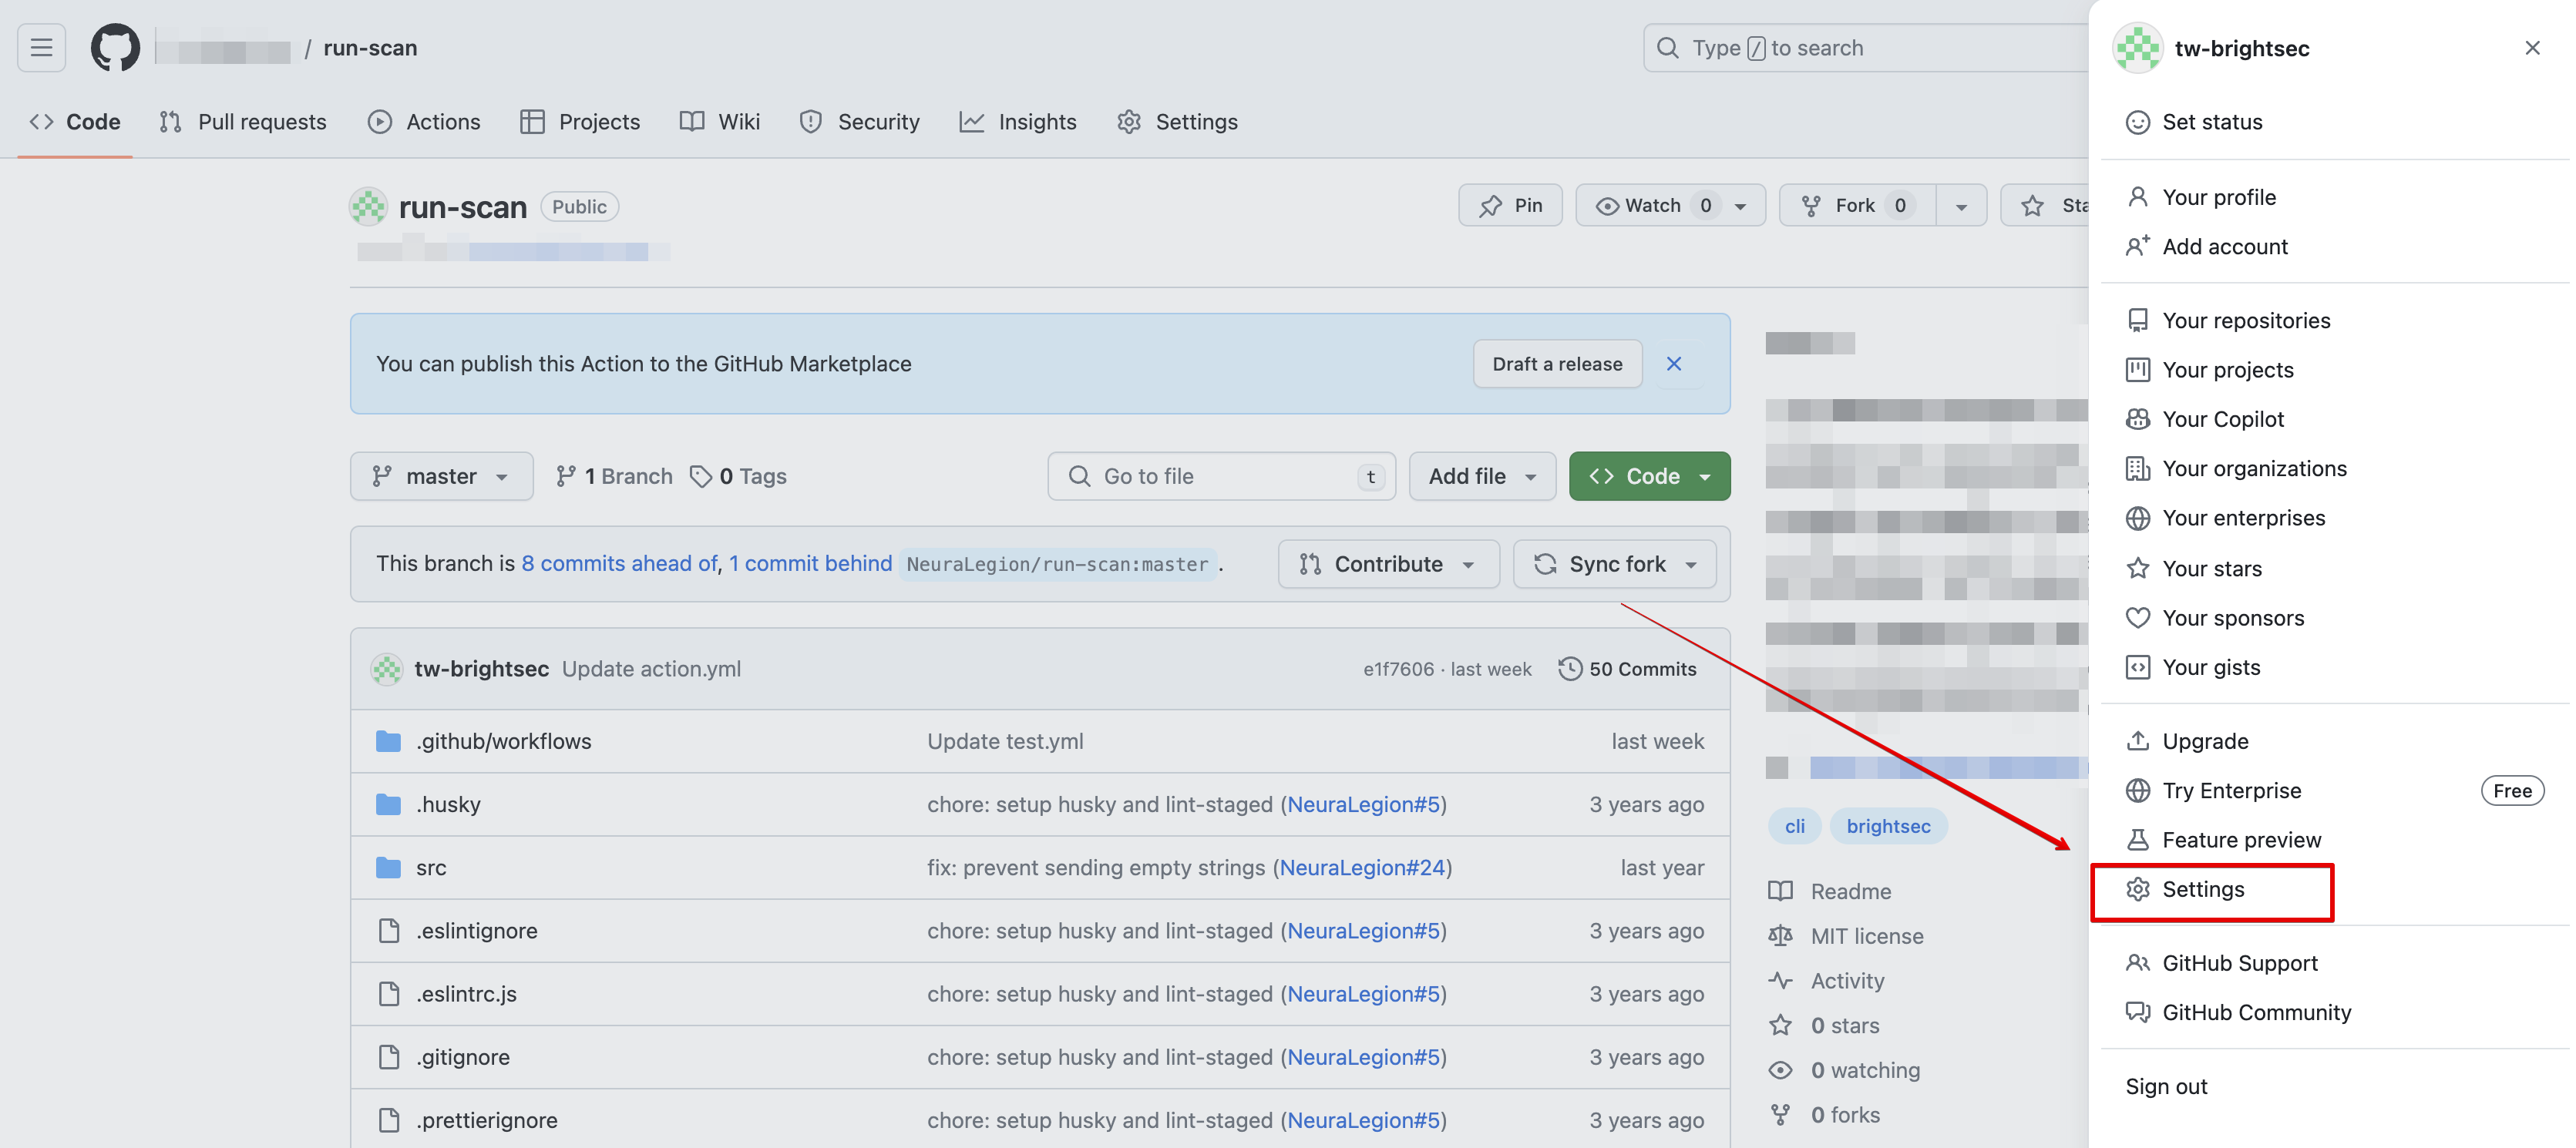Open Your projects
The width and height of the screenshot is (2576, 1148).
click(x=2334, y=370)
